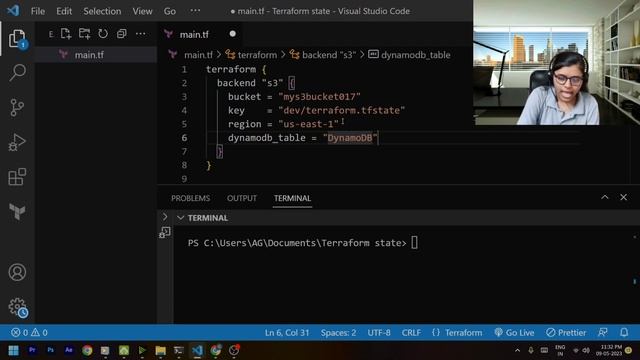Image resolution: width=640 pixels, height=360 pixels.
Task: Click the unsaved dot on the main.tf tab
Action: click(232, 34)
